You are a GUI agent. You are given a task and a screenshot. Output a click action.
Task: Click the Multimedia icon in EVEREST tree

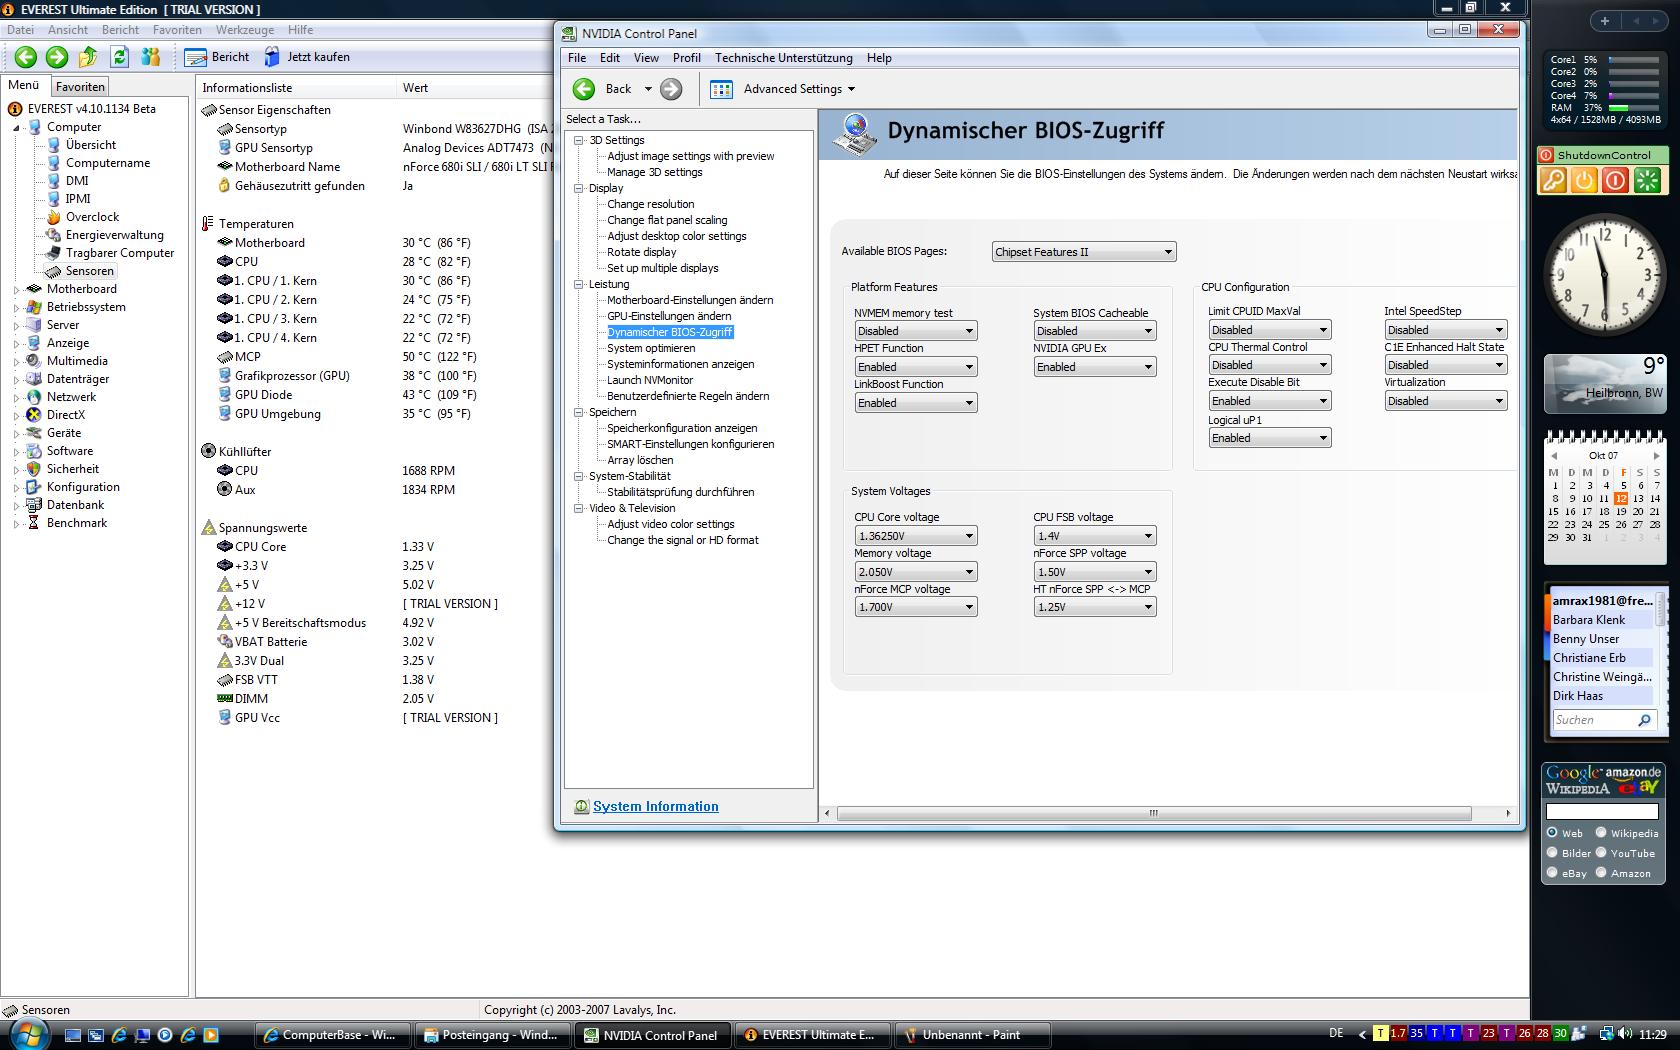click(x=34, y=361)
